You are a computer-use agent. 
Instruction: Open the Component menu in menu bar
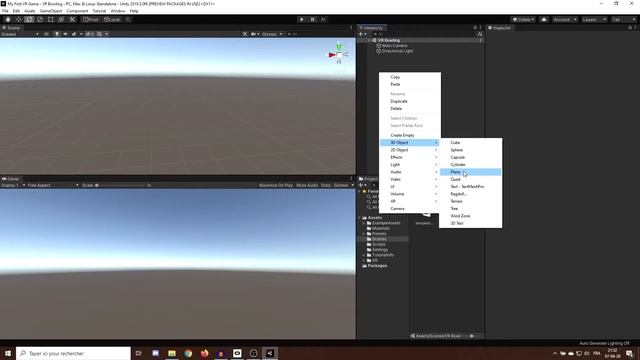(77, 11)
